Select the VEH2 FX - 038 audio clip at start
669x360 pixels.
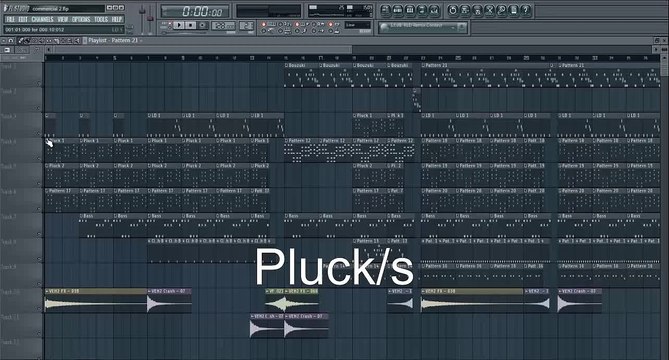96,301
